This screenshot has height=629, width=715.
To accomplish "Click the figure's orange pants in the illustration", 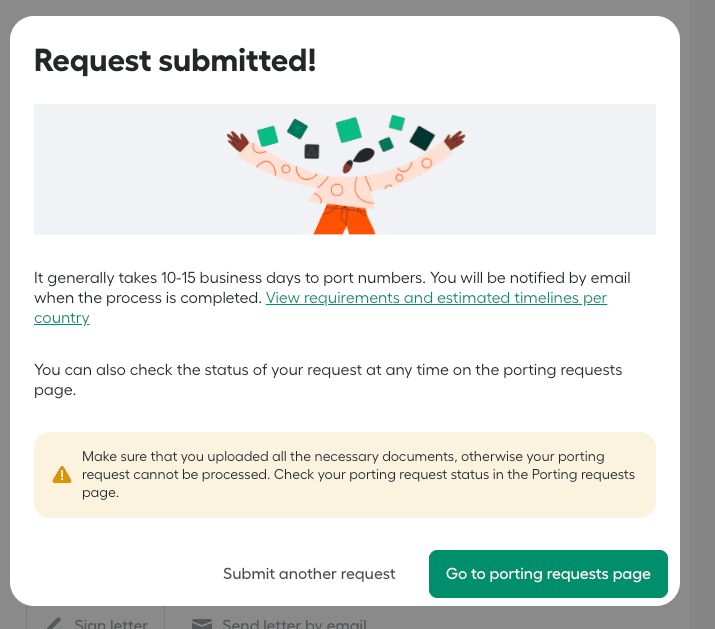I will coord(345,219).
